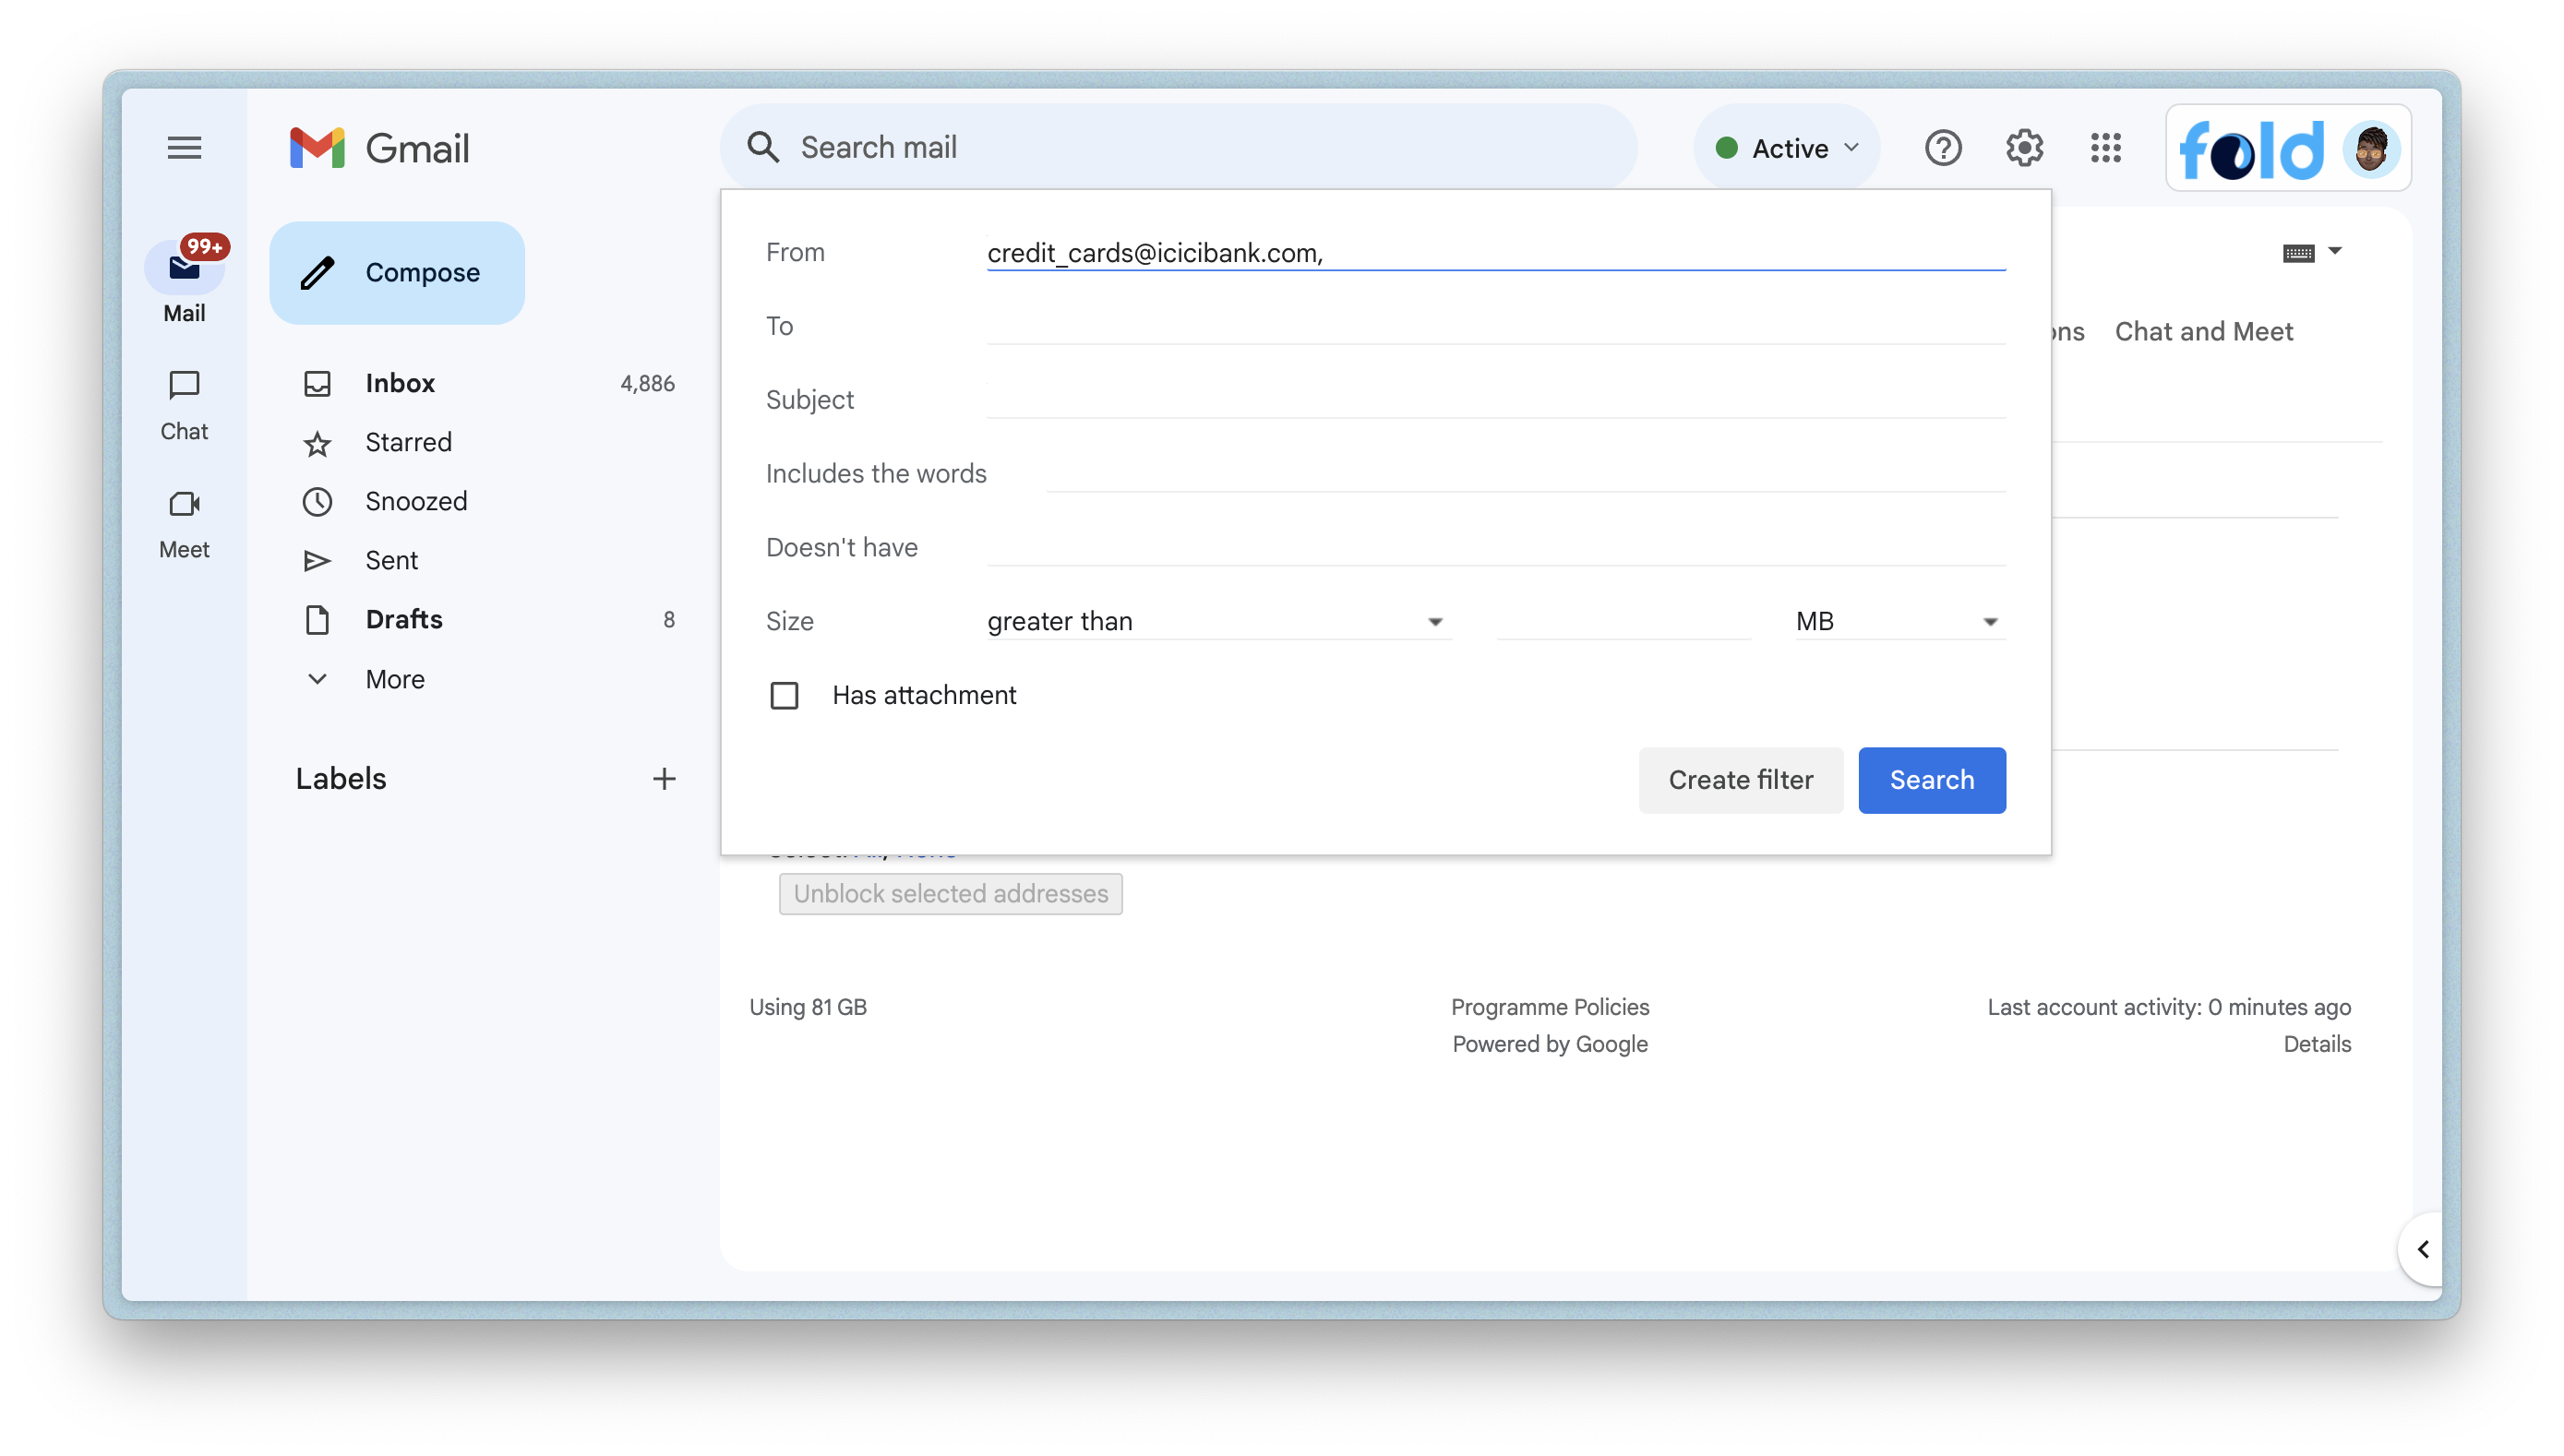Screen dimensions: 2564x1456
Task: Click the 'Using 81 GB' storage text
Action: click(807, 1007)
